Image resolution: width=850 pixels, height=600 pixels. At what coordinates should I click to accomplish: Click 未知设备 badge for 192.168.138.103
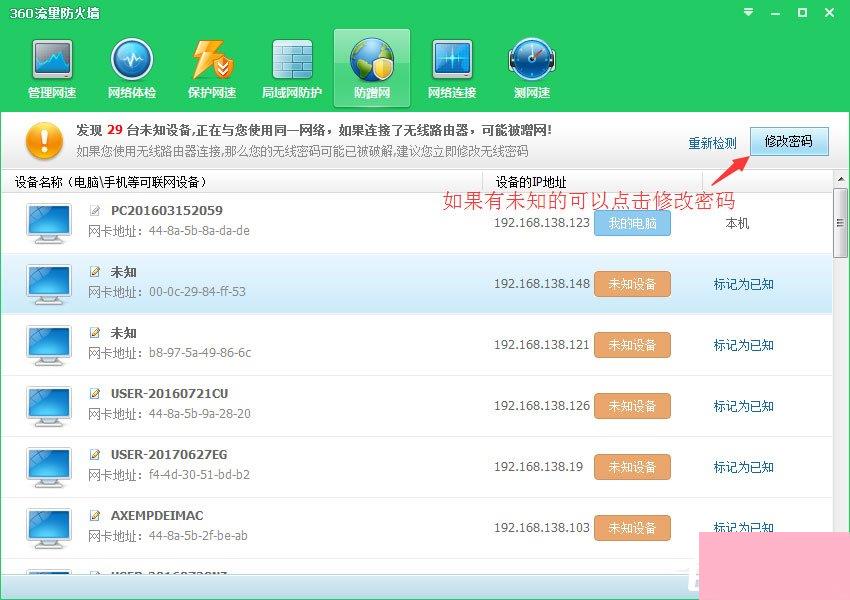[x=633, y=528]
